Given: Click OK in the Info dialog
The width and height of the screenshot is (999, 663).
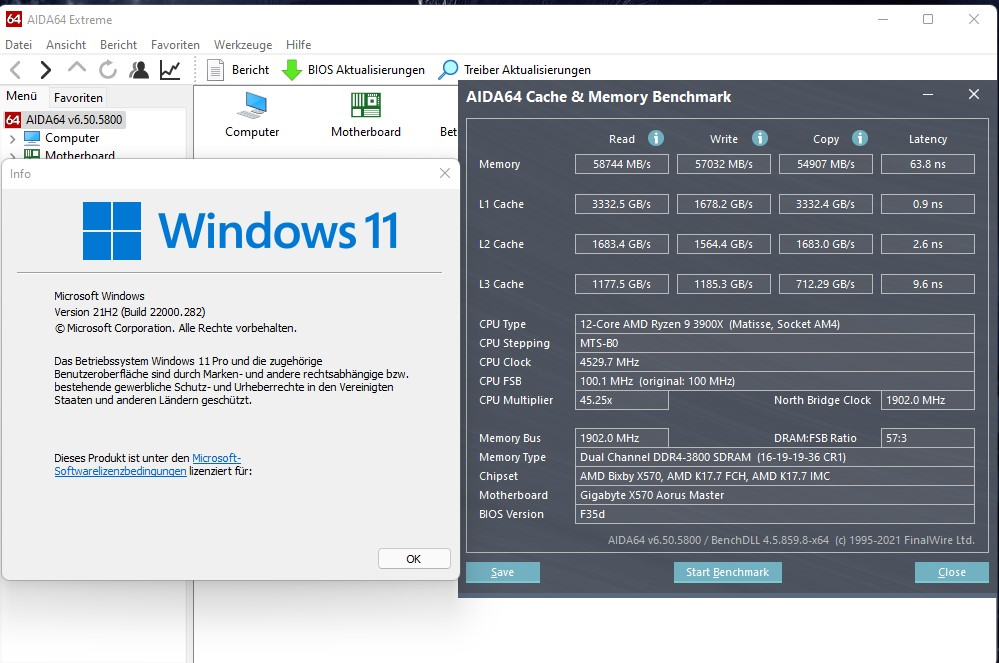Looking at the screenshot, I should click(x=414, y=559).
